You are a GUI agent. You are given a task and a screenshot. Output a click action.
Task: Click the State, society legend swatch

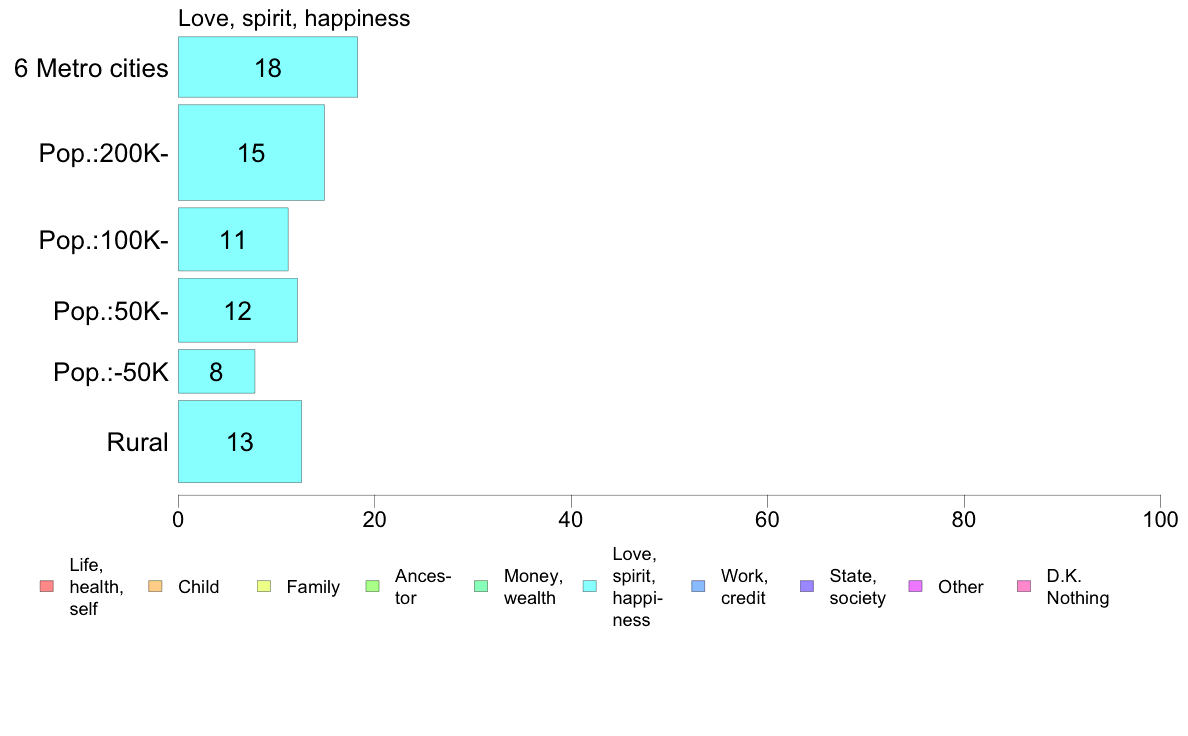tap(807, 587)
